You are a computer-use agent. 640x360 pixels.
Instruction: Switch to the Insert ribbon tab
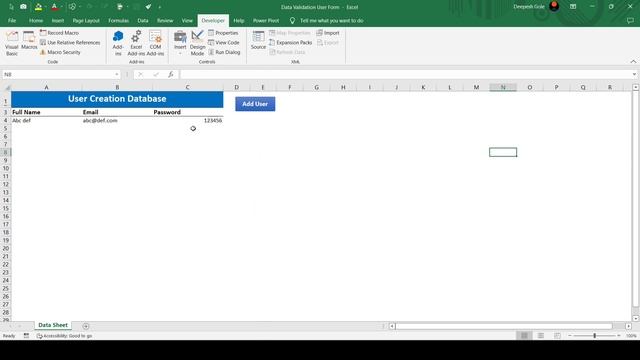click(x=58, y=20)
